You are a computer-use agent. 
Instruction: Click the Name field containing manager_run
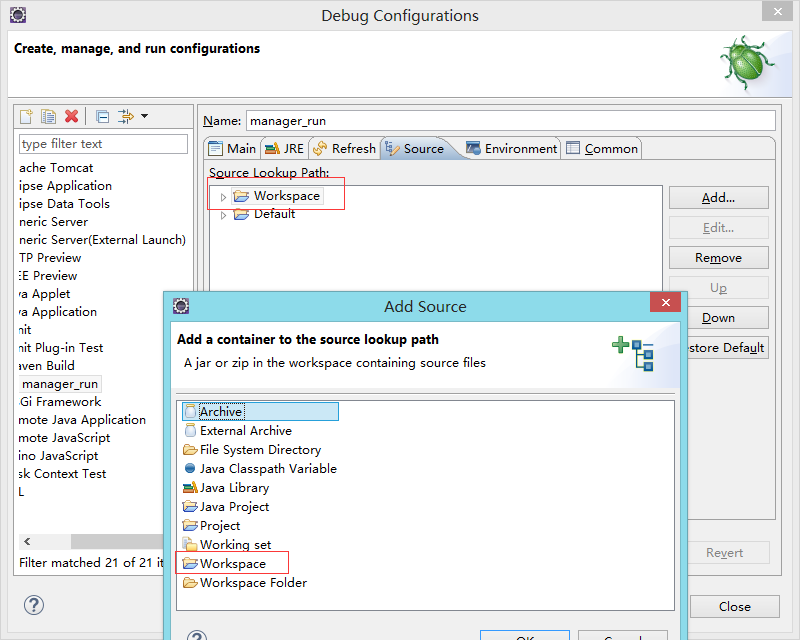click(x=511, y=121)
